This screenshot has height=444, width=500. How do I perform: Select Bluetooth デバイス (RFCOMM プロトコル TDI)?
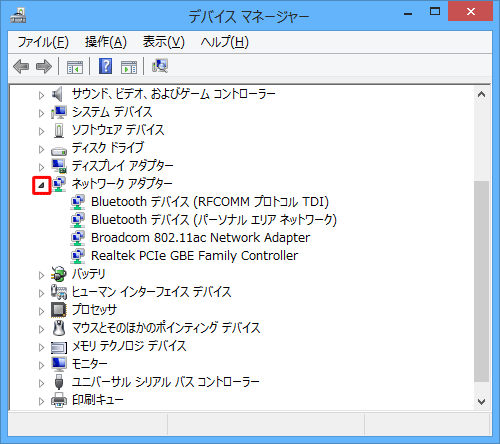point(210,202)
